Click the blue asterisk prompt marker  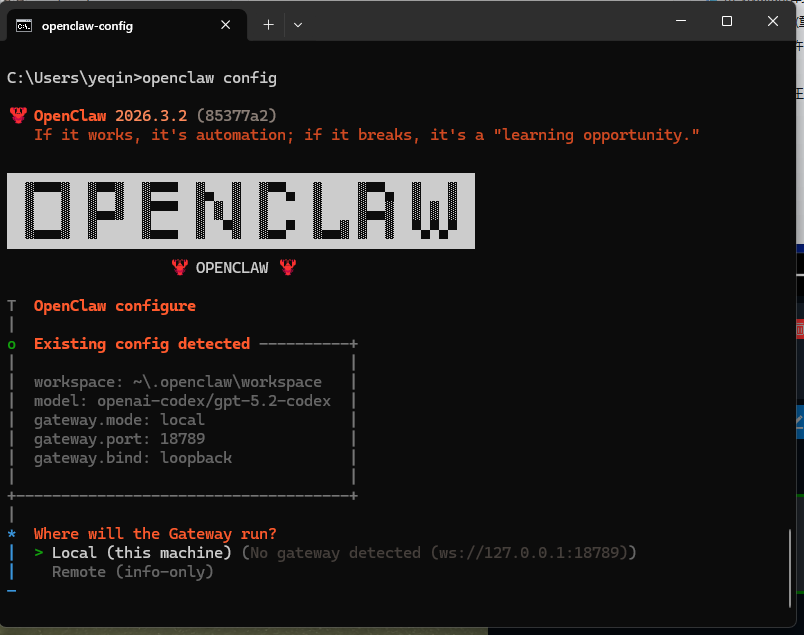tap(12, 534)
